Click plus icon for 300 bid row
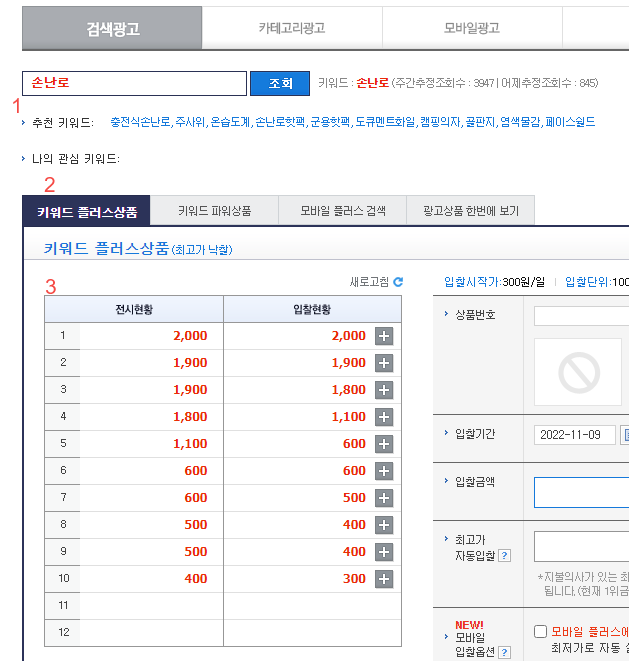Screen dimensions: 629x661 [x=384, y=579]
